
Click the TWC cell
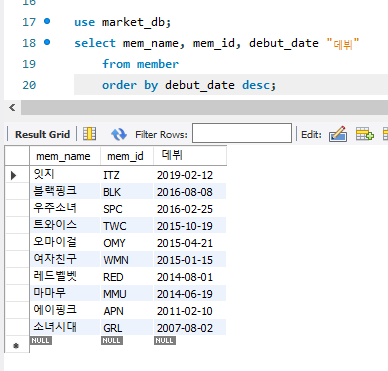tap(127, 226)
